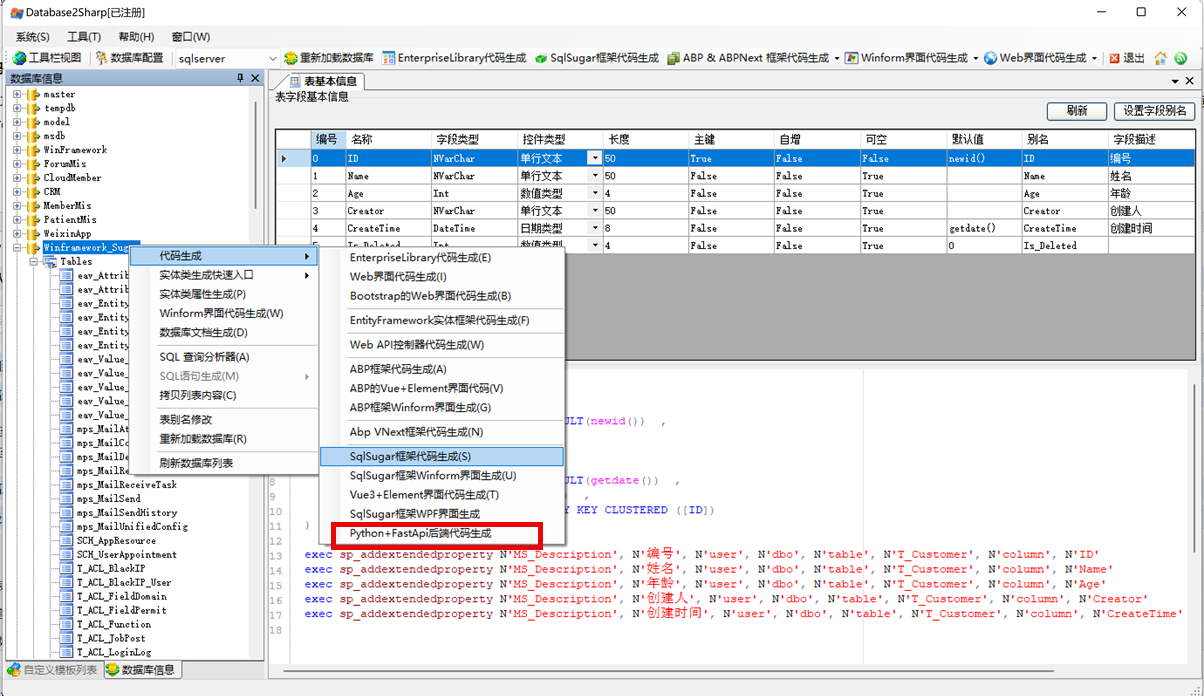
Task: Click the home icon in the toolbar
Action: 1161,58
